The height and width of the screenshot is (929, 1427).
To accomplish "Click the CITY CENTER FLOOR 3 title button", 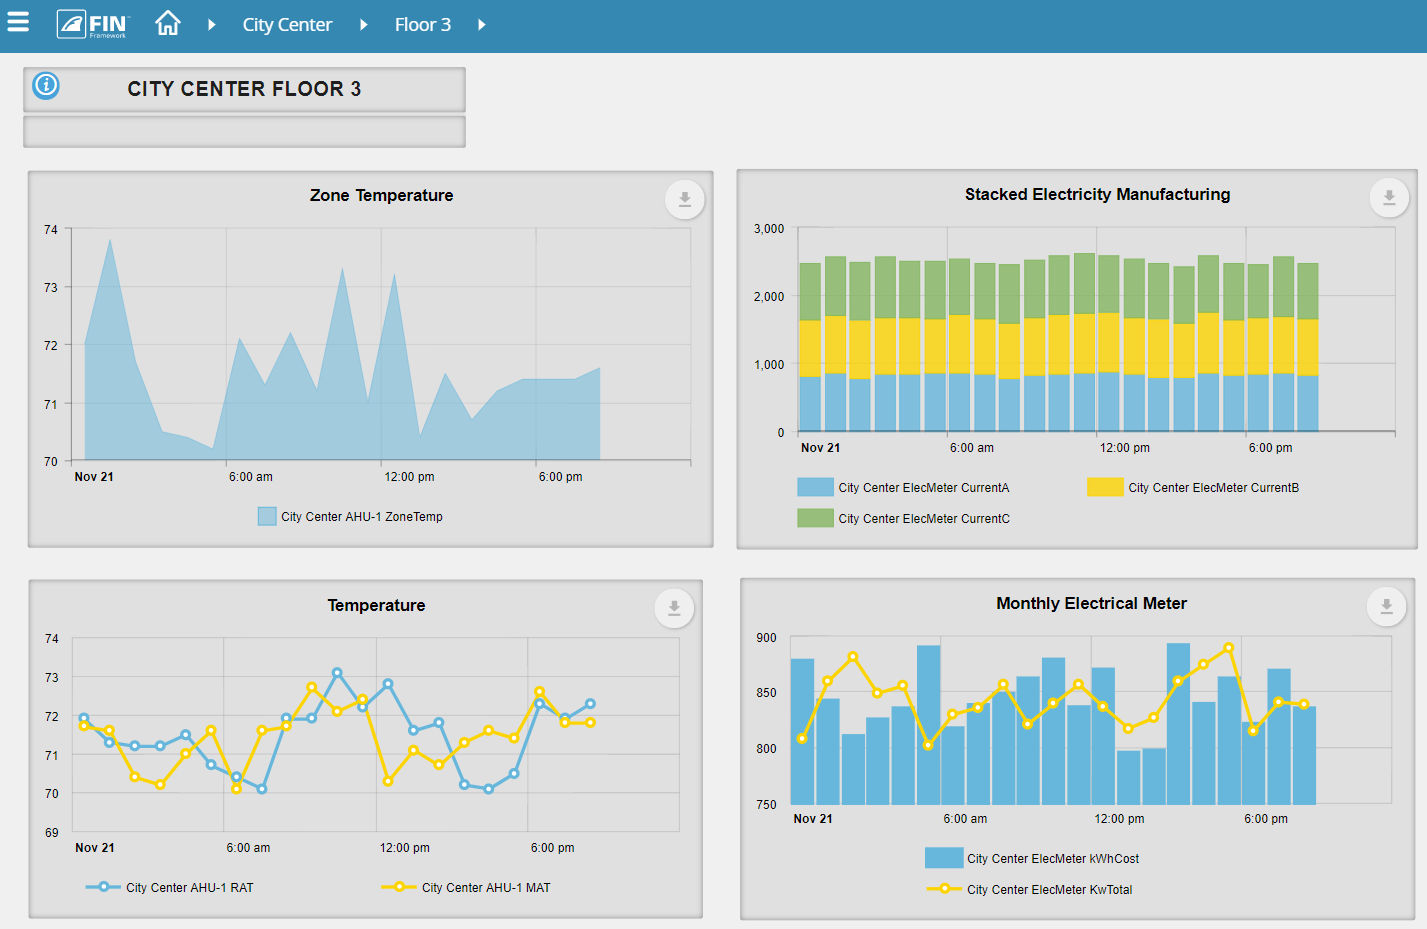I will 244,89.
